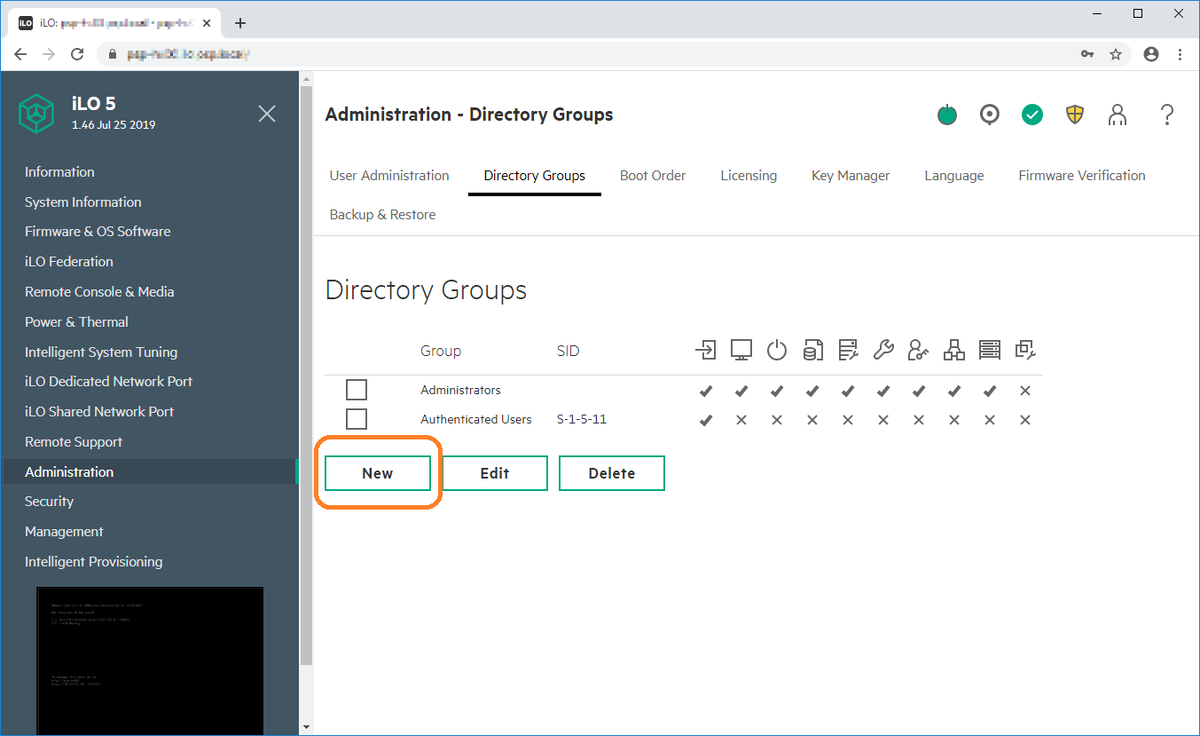1200x736 pixels.
Task: Click the New directory group button
Action: pyautogui.click(x=377, y=473)
